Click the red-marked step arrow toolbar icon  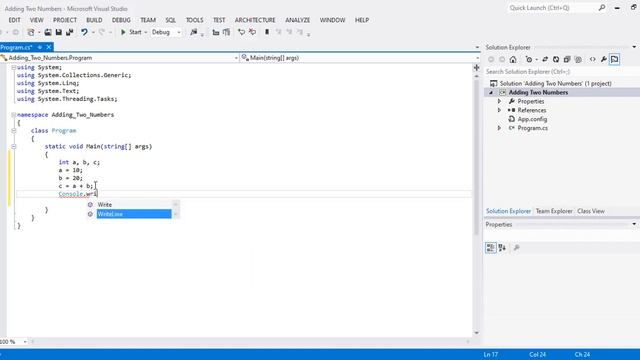tap(252, 32)
